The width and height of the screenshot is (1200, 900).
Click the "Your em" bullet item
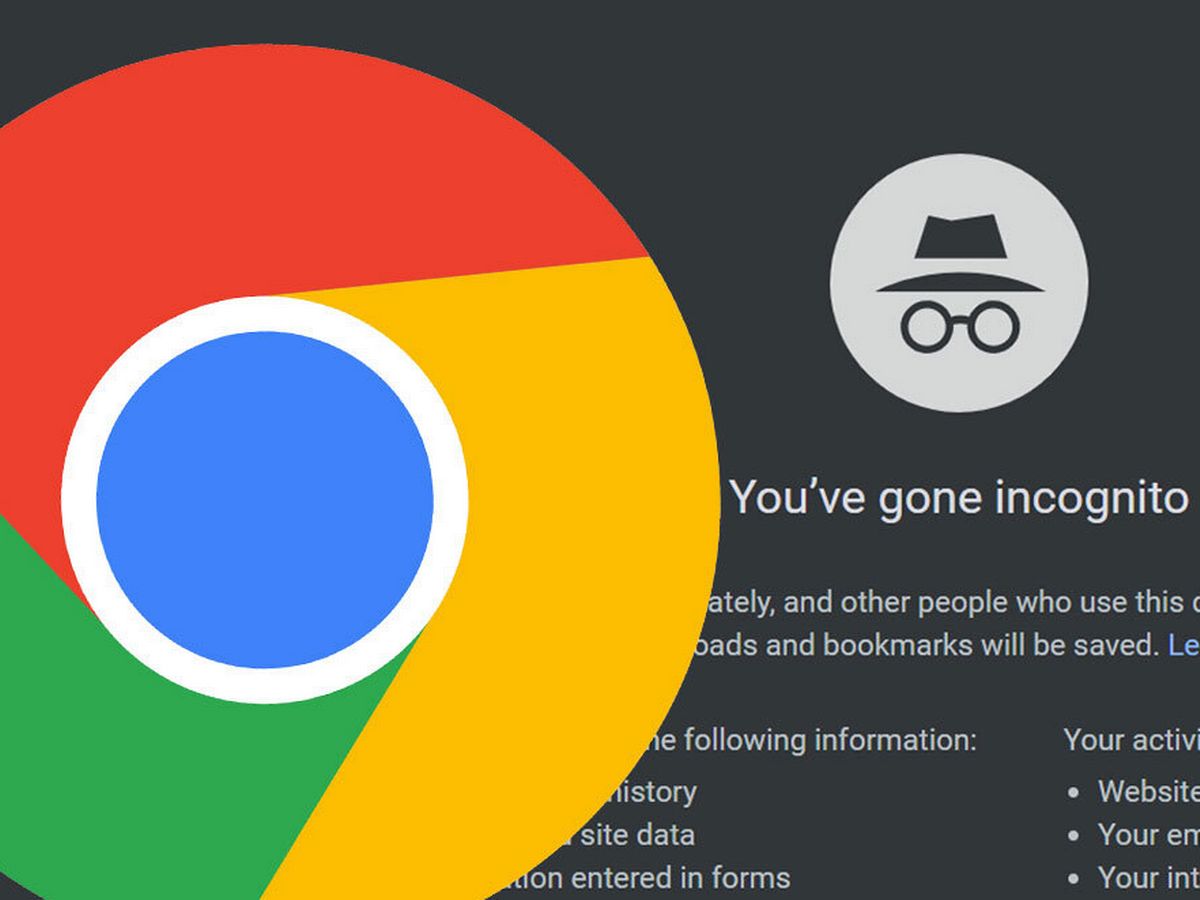pyautogui.click(x=1149, y=835)
